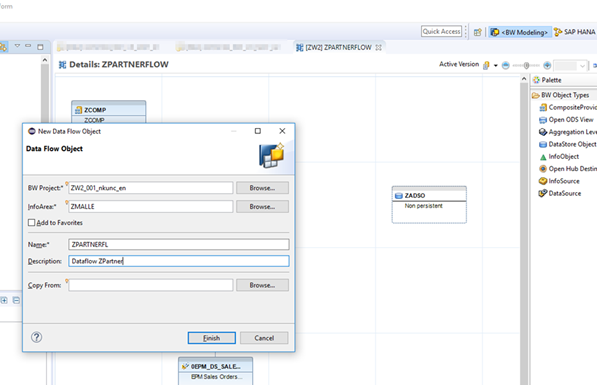597x385 pixels.
Task: Click the BW Project input field
Action: click(x=151, y=188)
